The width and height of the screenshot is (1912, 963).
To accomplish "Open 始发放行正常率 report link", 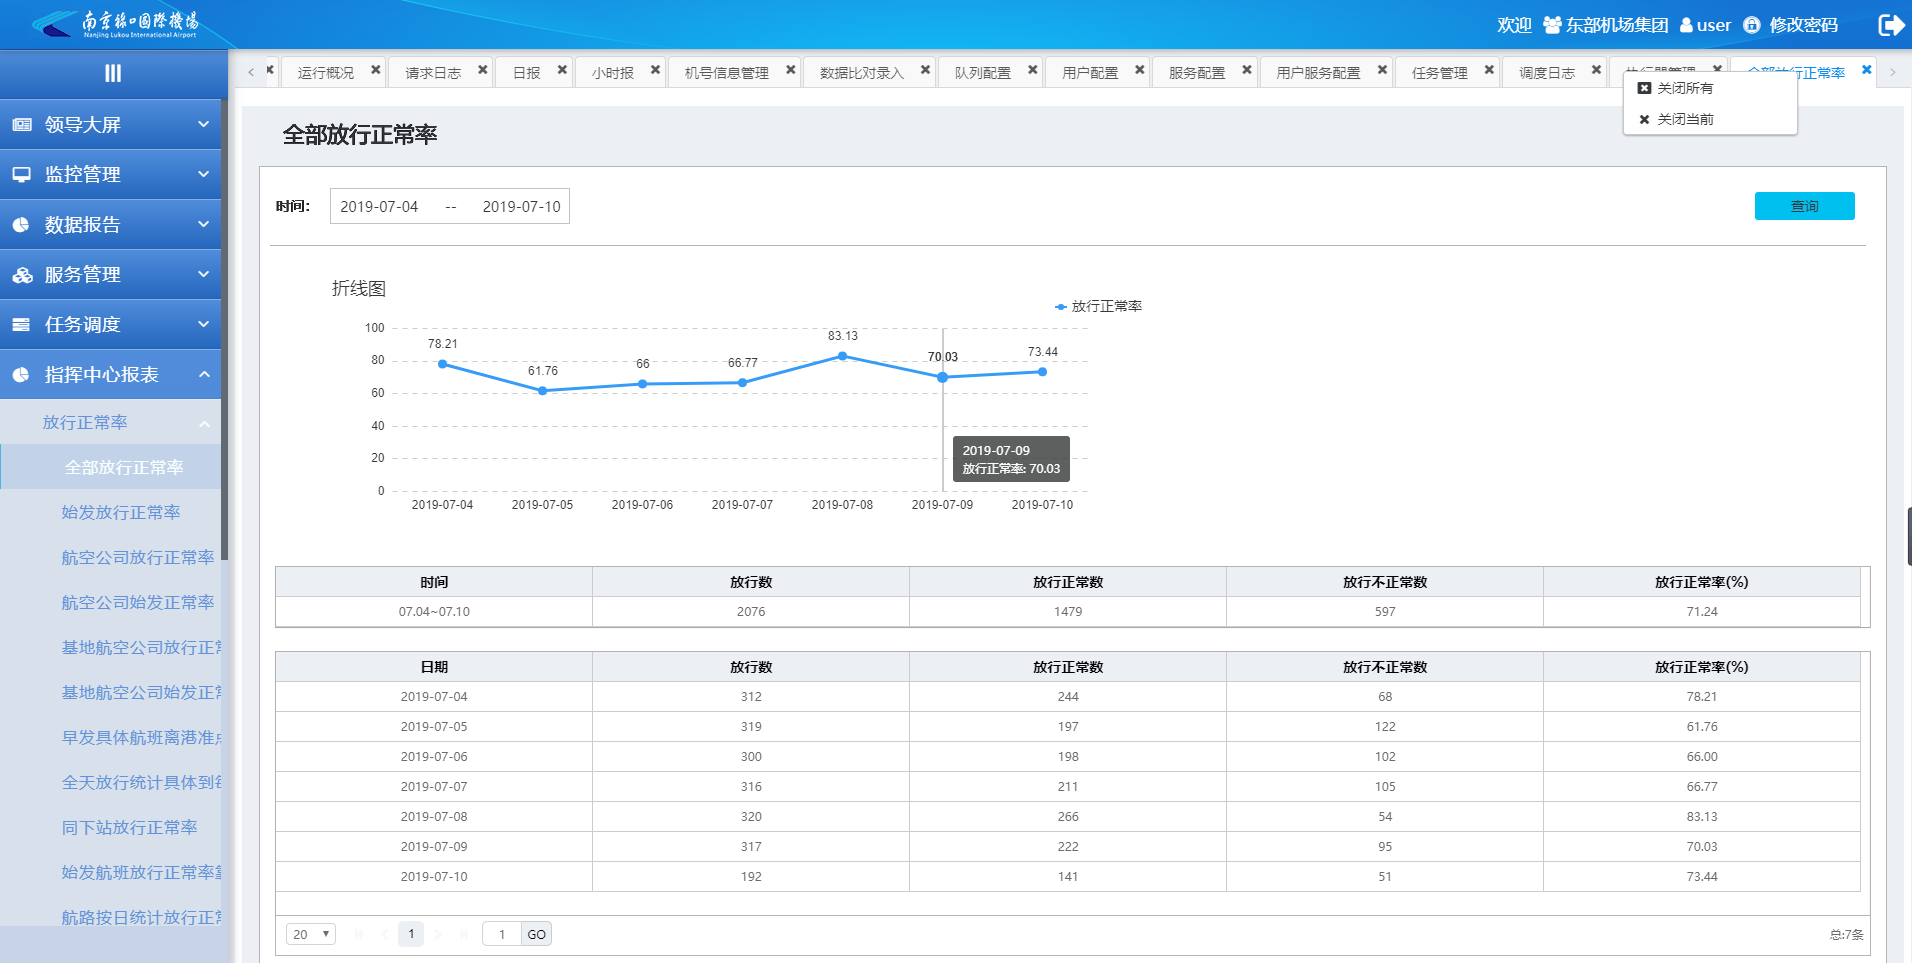I will pyautogui.click(x=121, y=512).
